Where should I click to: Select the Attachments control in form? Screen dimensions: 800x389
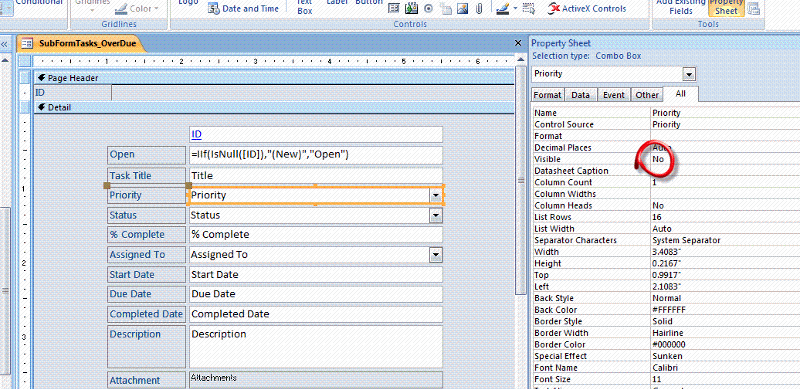coord(315,380)
